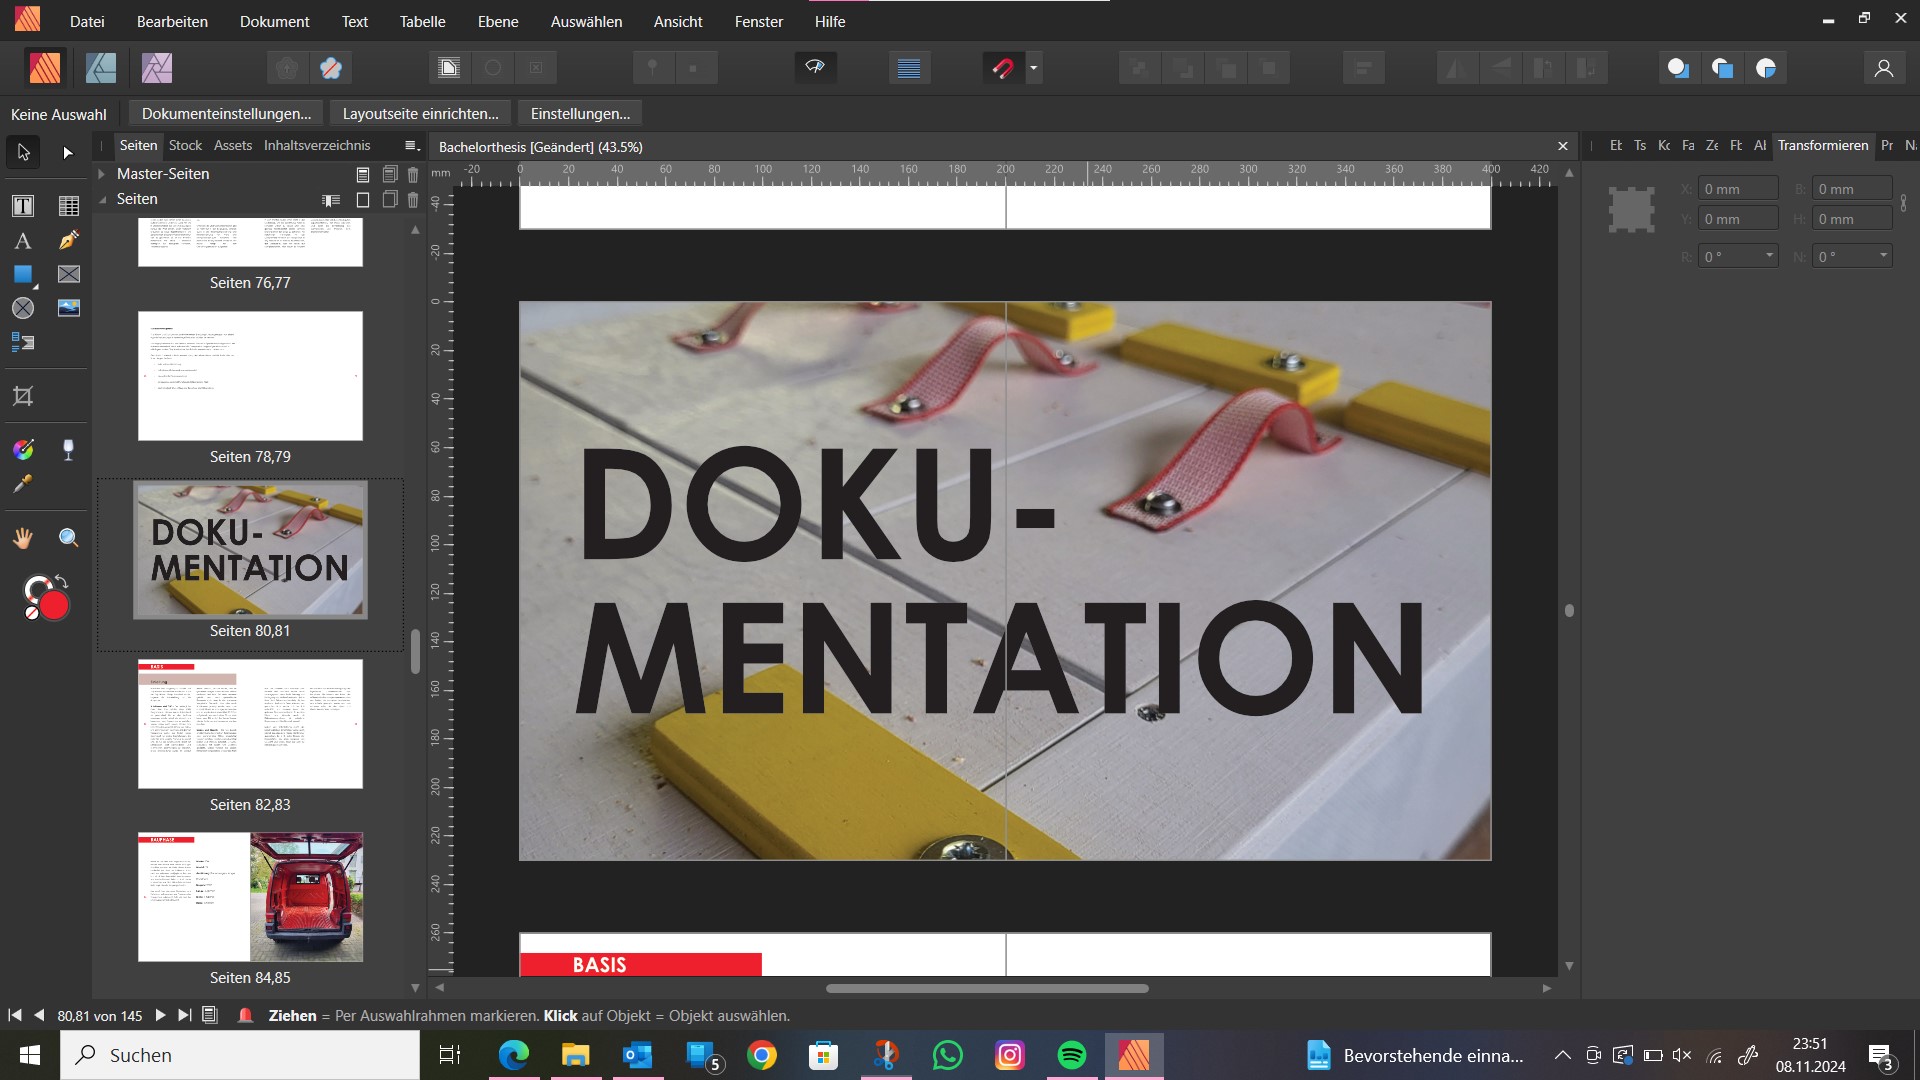Select the Fill gradient tool

pos(23,450)
